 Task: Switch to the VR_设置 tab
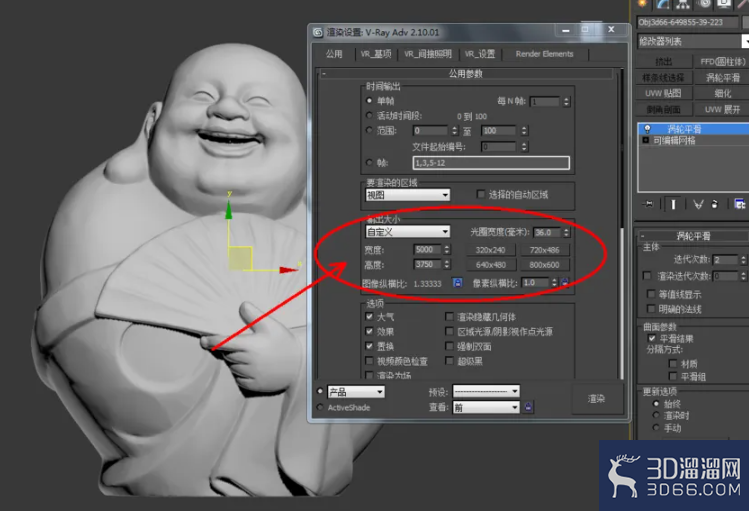point(480,54)
